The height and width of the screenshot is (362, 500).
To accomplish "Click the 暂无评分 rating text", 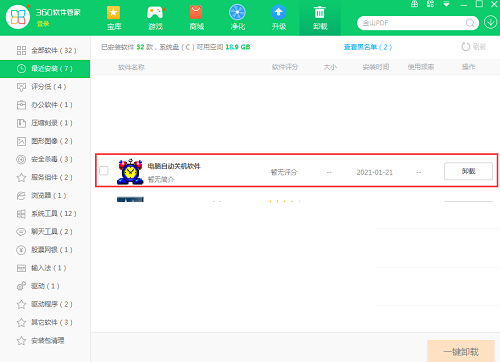I will pyautogui.click(x=284, y=172).
